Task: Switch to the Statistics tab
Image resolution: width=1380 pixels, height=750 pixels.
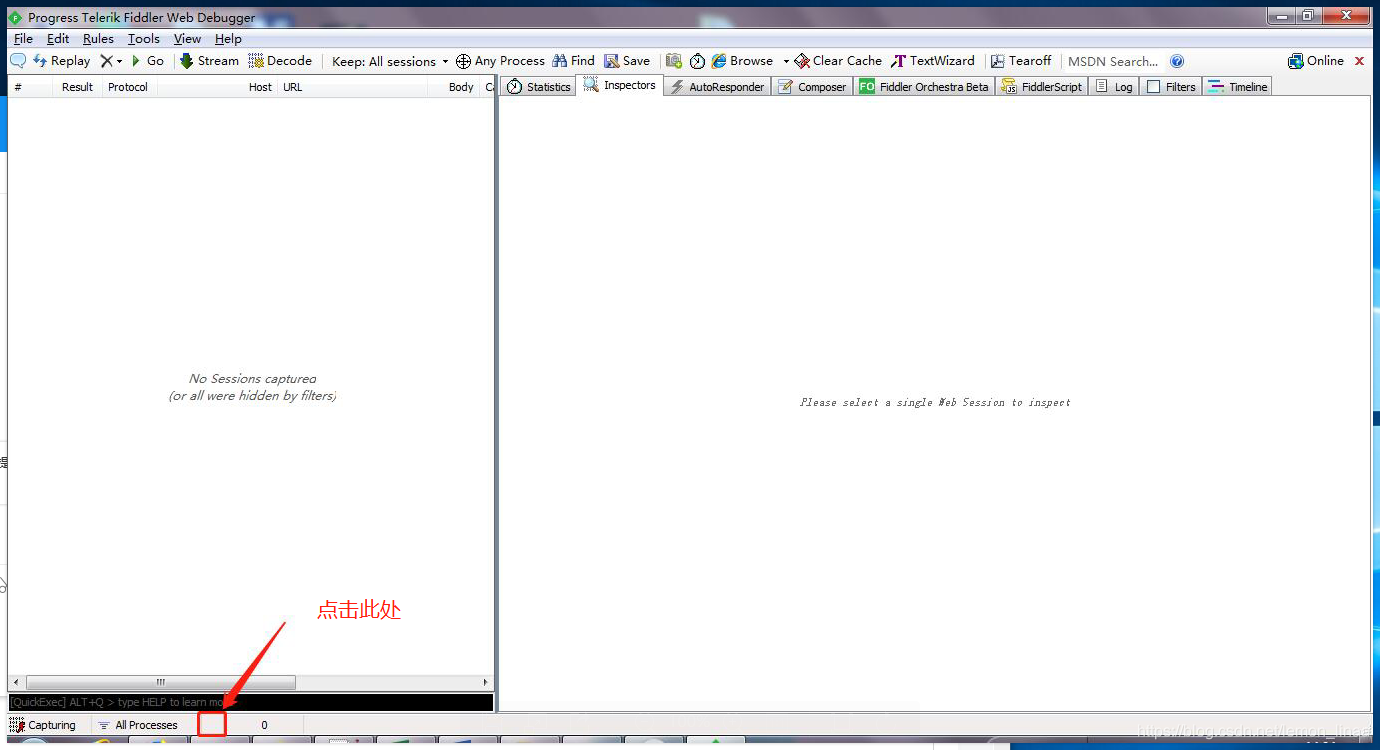Action: coord(538,87)
